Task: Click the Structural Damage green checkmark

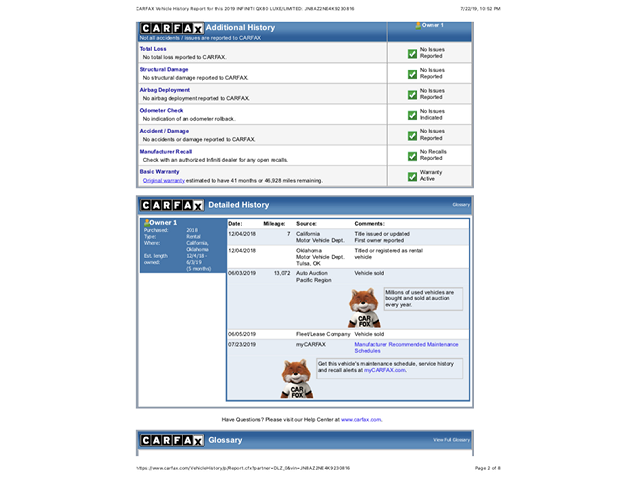Action: 412,73
